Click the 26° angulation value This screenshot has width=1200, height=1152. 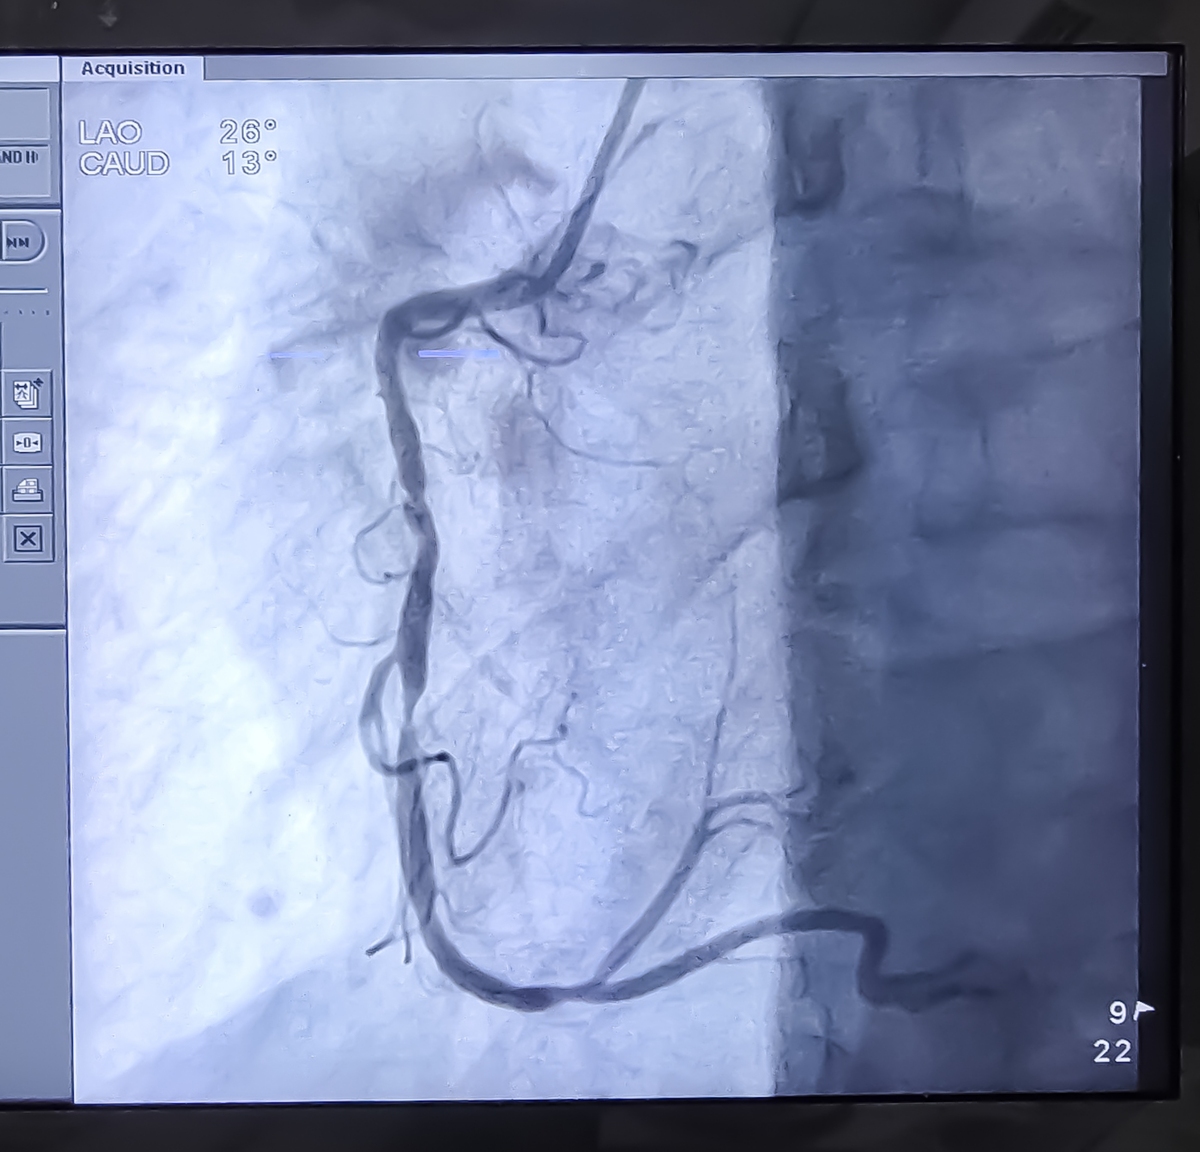tap(247, 132)
